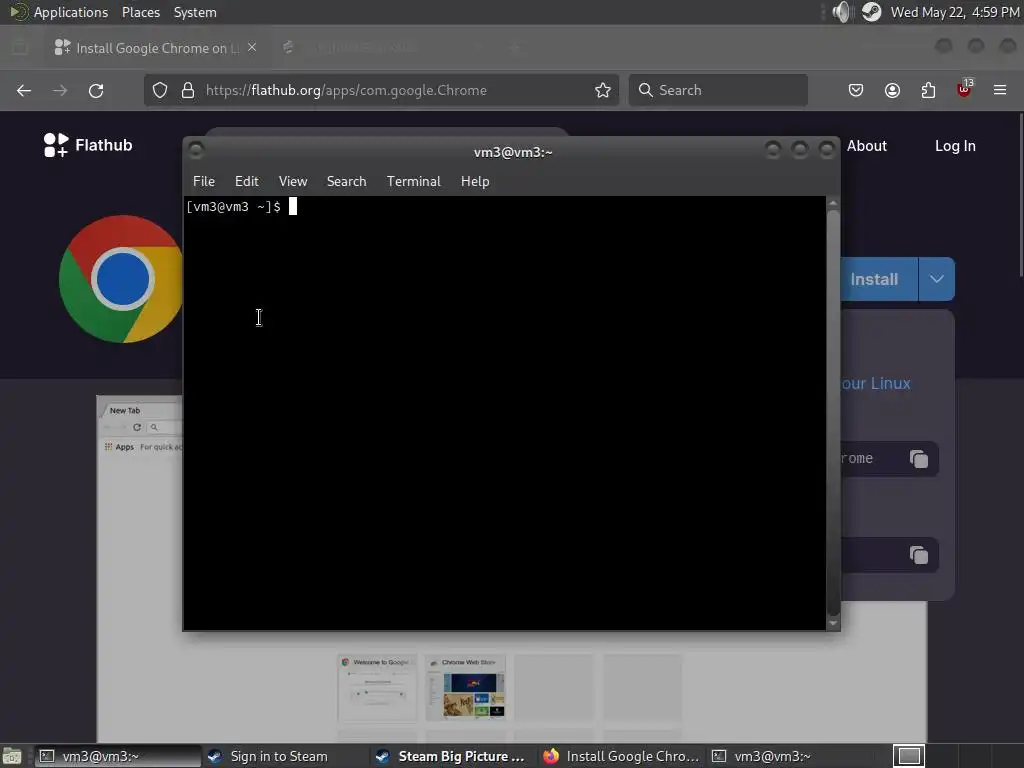This screenshot has width=1024, height=768.
Task: Open the Pocket save icon
Action: pos(856,90)
